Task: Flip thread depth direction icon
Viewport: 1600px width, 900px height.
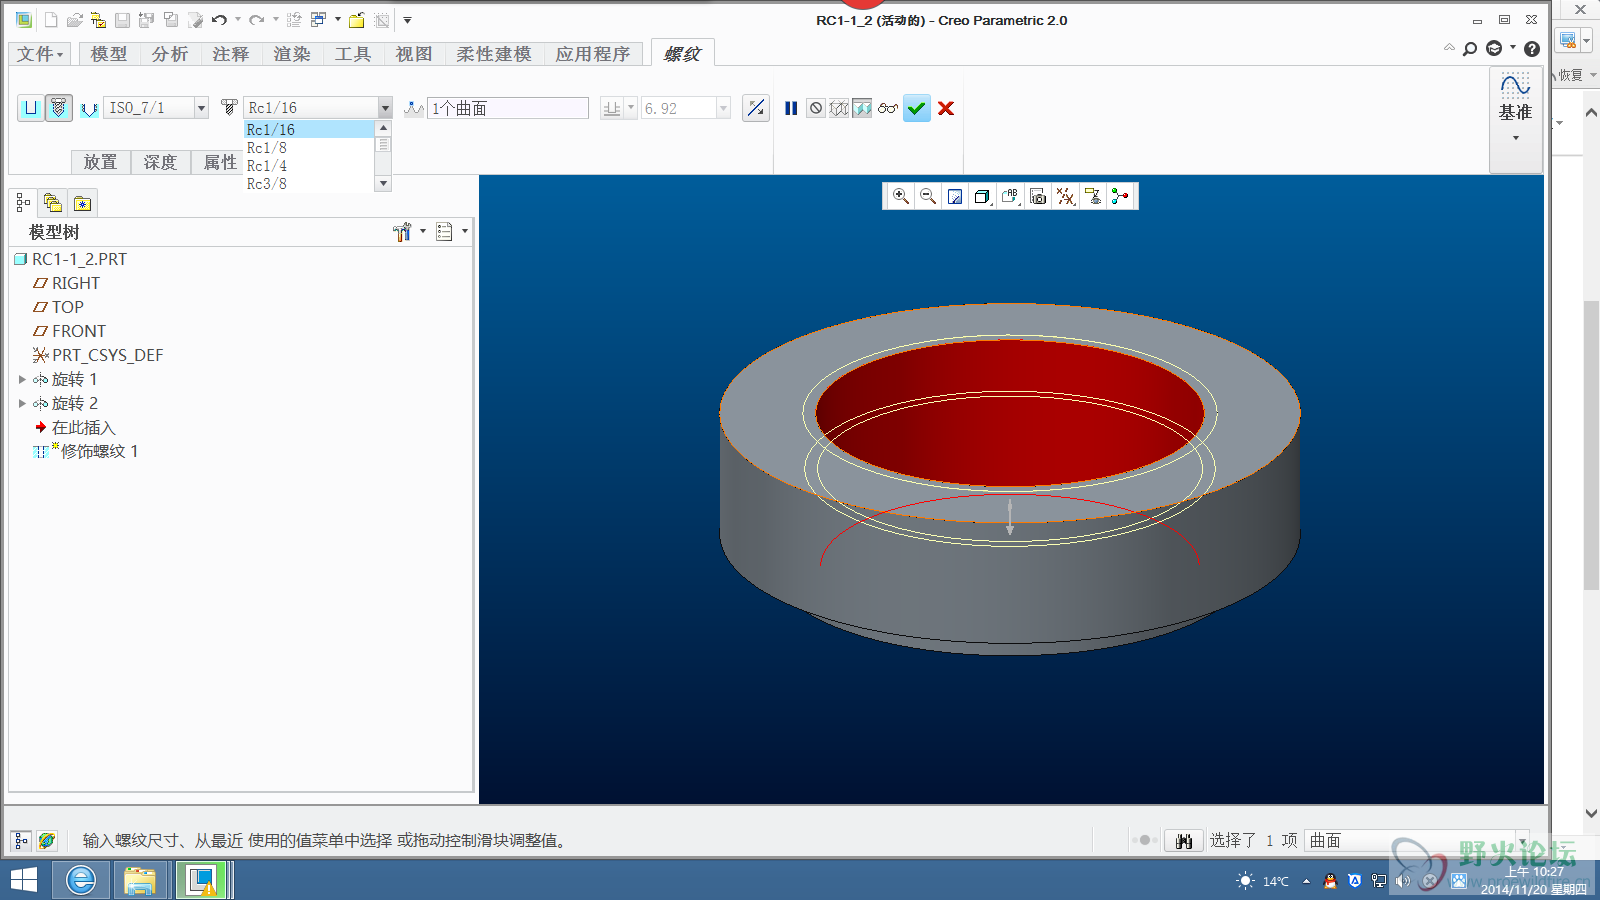Action: 756,108
